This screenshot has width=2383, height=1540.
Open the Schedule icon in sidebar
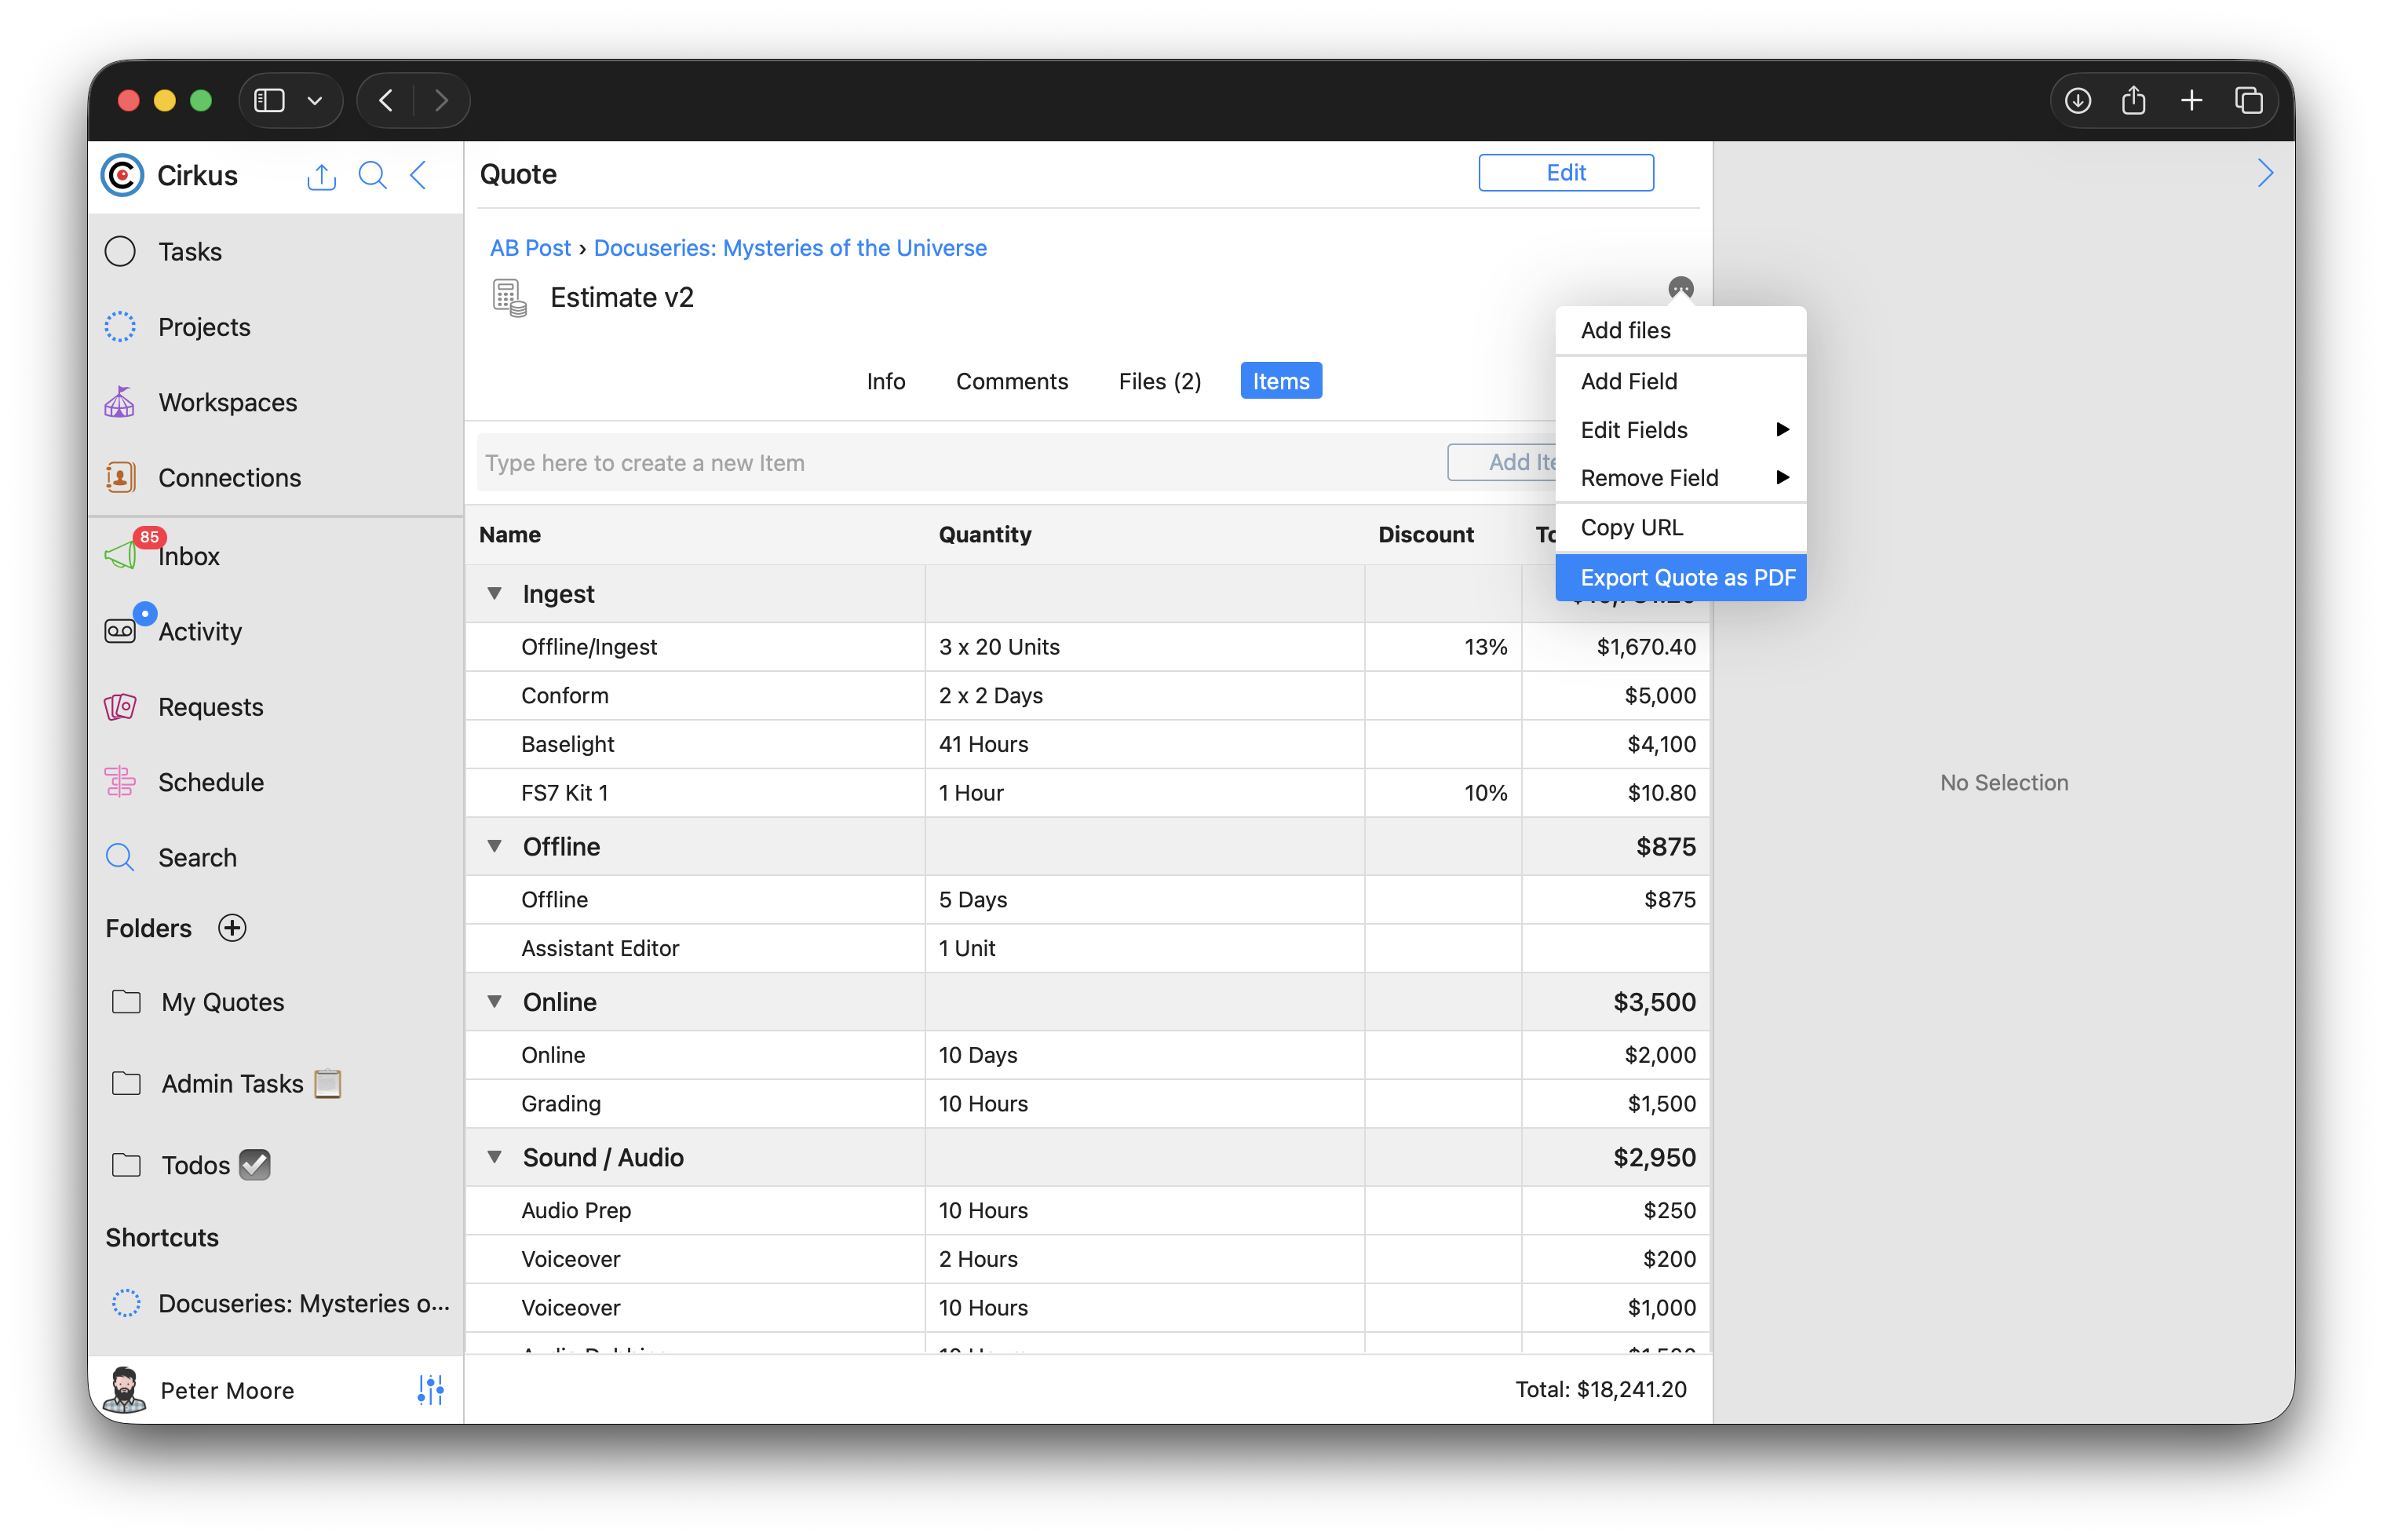(120, 782)
